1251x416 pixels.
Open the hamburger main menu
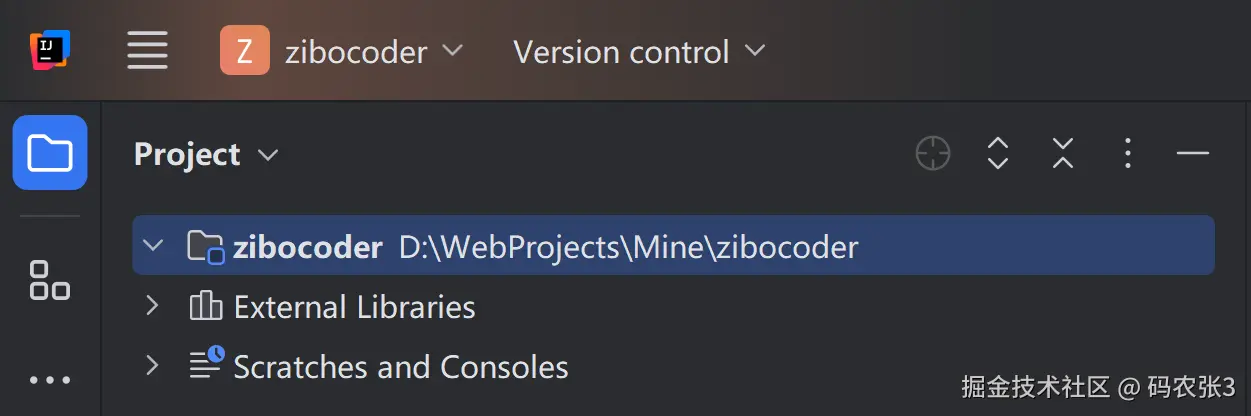tap(147, 50)
